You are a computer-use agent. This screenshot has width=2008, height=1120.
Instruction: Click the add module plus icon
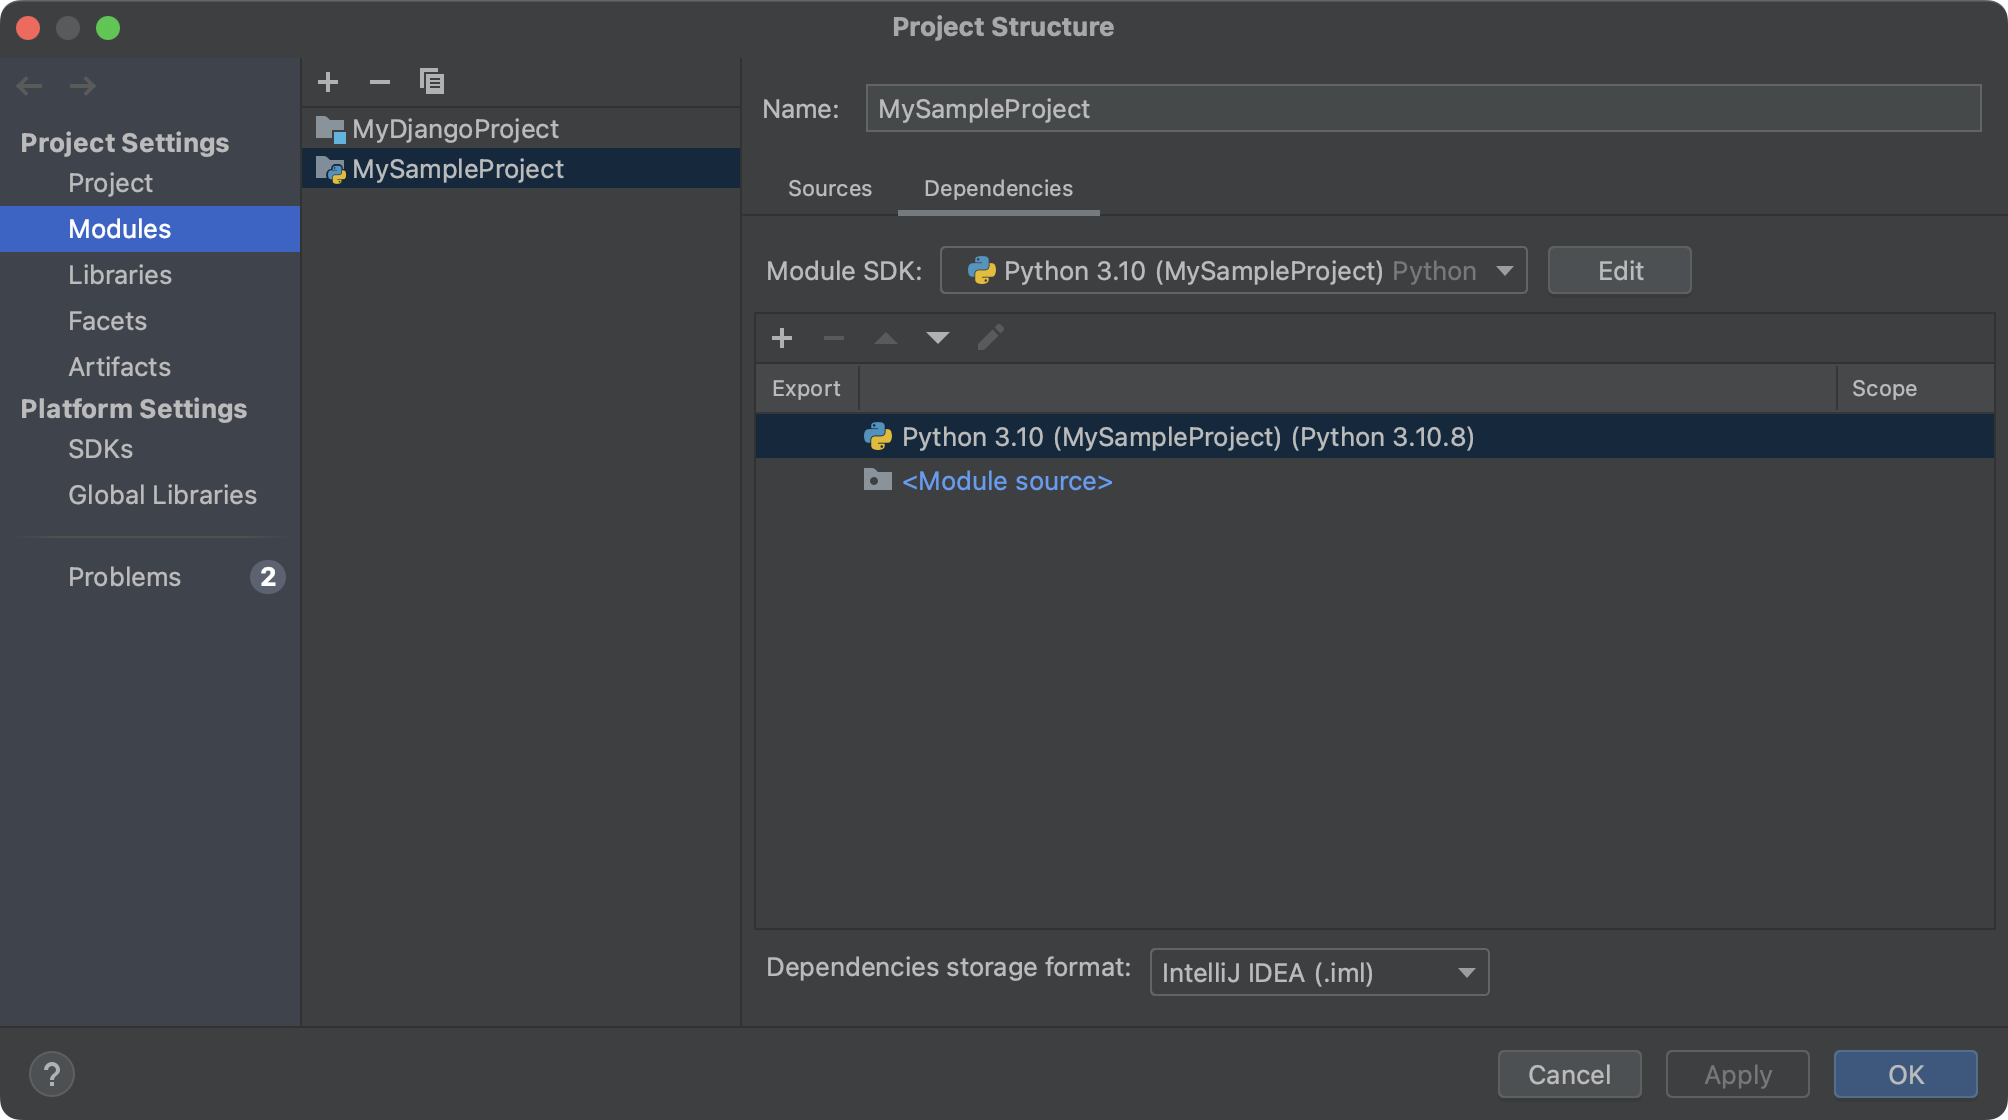click(x=328, y=82)
